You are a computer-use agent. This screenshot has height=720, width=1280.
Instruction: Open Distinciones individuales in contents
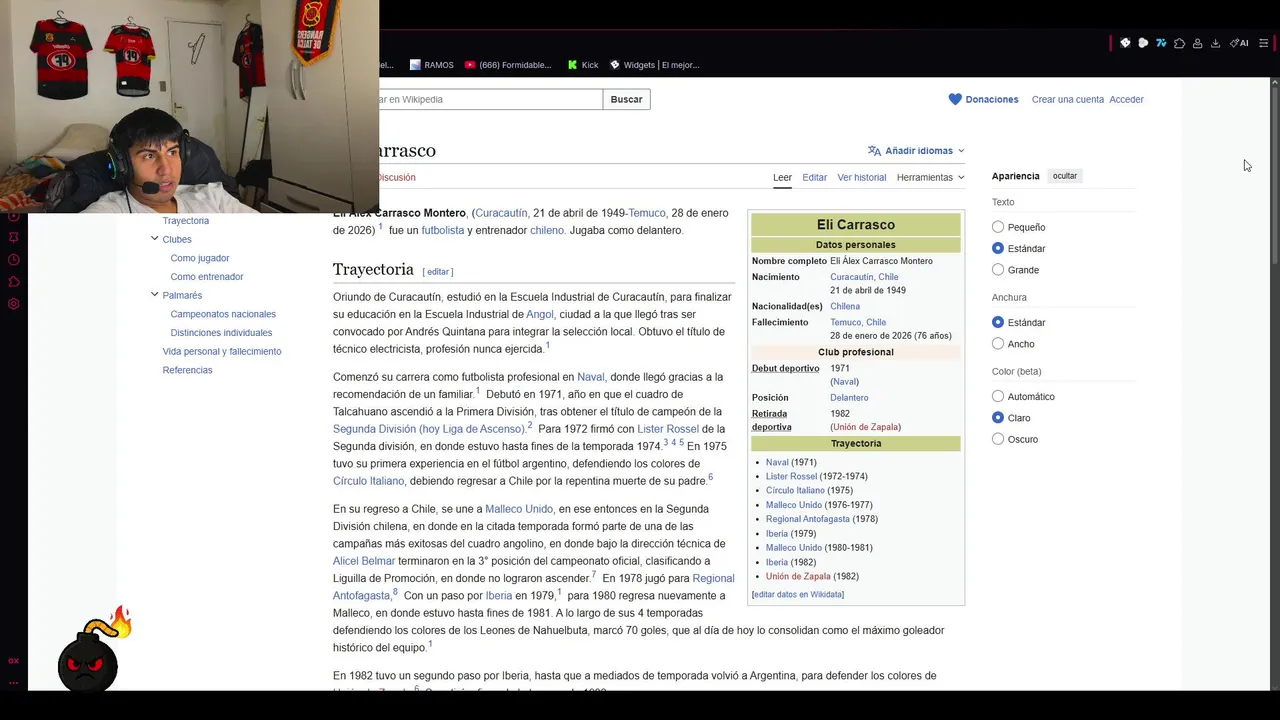(221, 333)
